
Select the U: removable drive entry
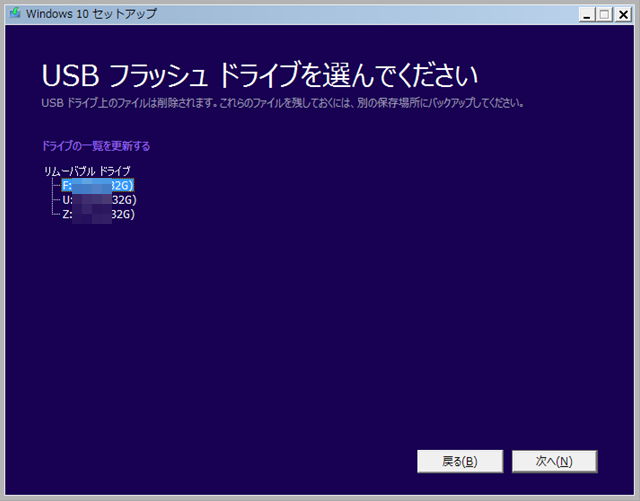click(99, 200)
